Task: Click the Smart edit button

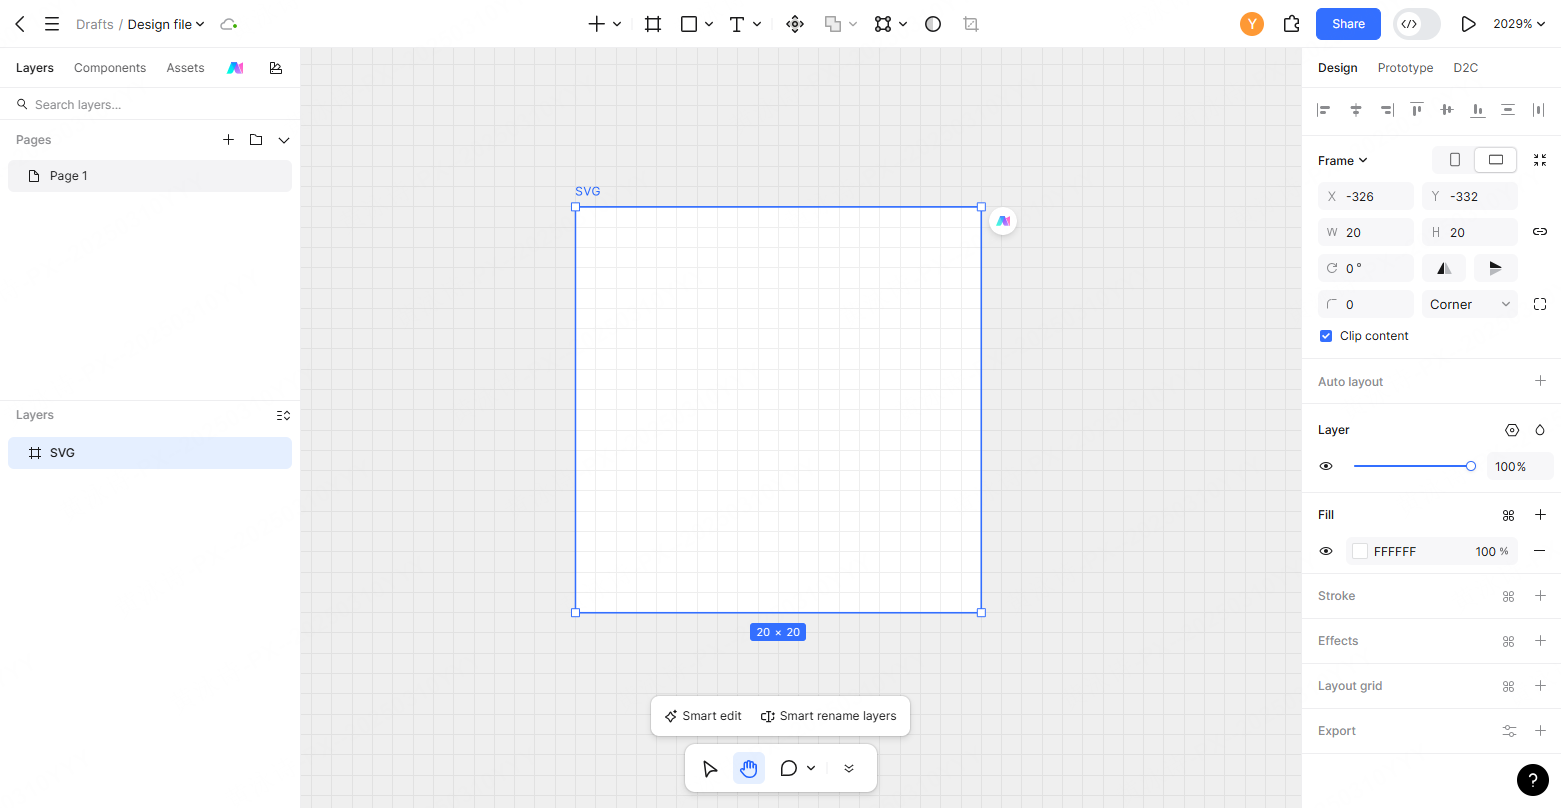Action: pos(703,716)
